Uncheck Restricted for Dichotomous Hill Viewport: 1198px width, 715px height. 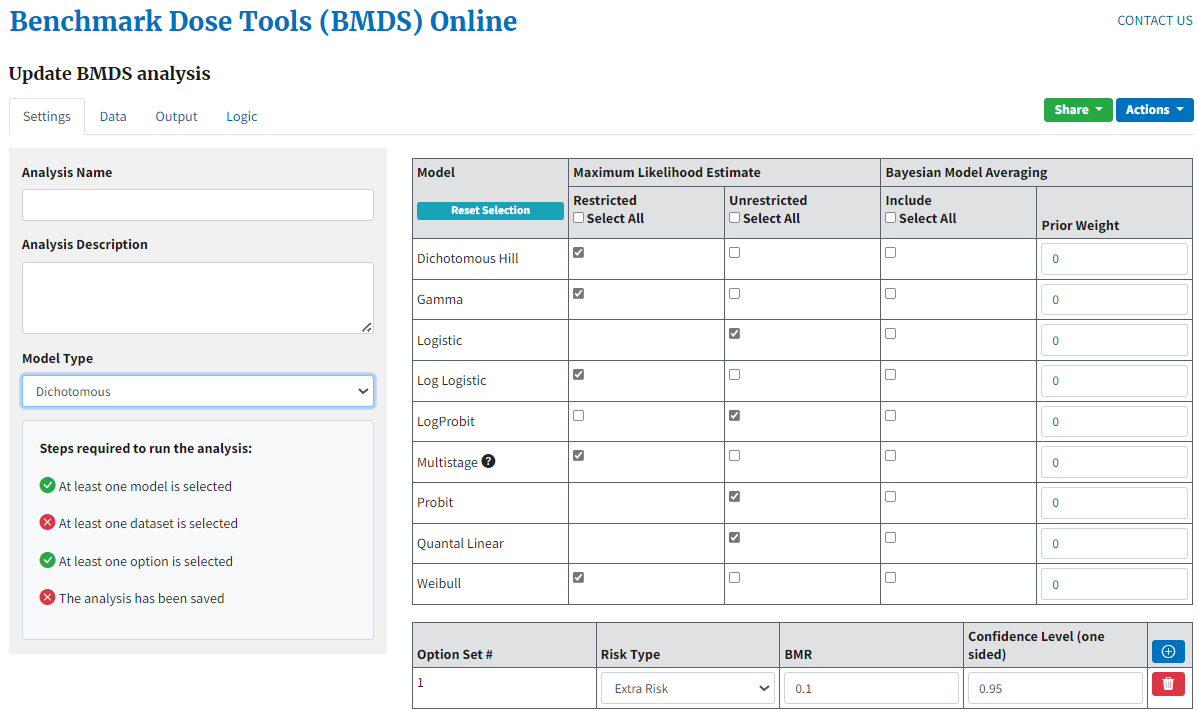pyautogui.click(x=578, y=252)
